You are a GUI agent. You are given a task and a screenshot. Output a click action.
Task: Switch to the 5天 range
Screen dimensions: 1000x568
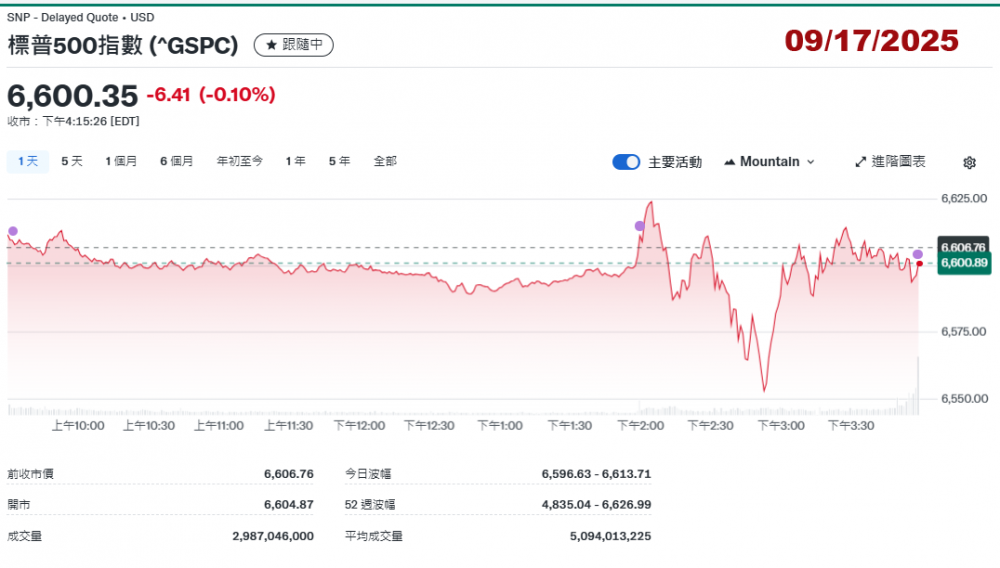point(72,161)
